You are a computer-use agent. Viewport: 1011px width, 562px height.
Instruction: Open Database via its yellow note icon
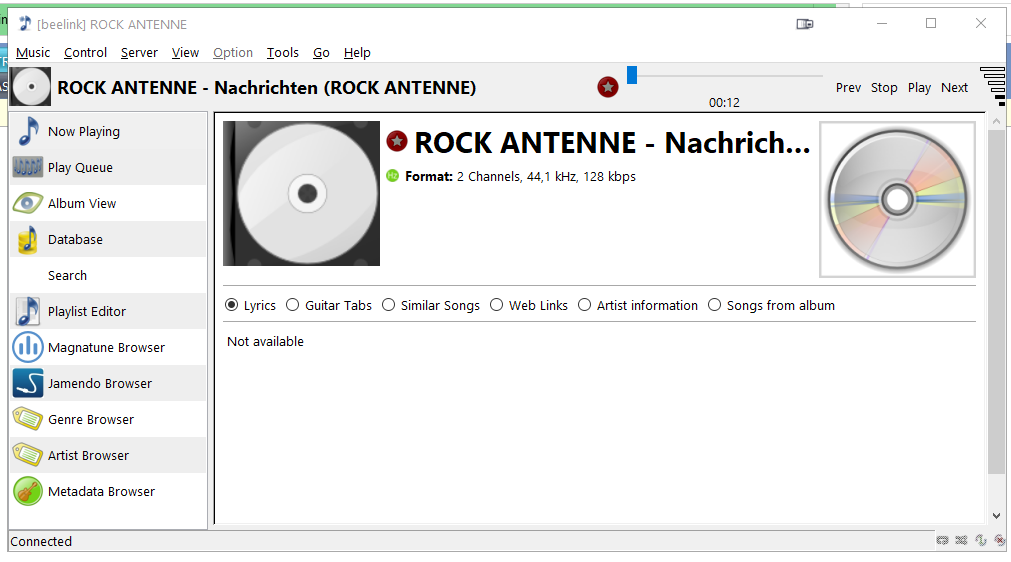click(28, 240)
